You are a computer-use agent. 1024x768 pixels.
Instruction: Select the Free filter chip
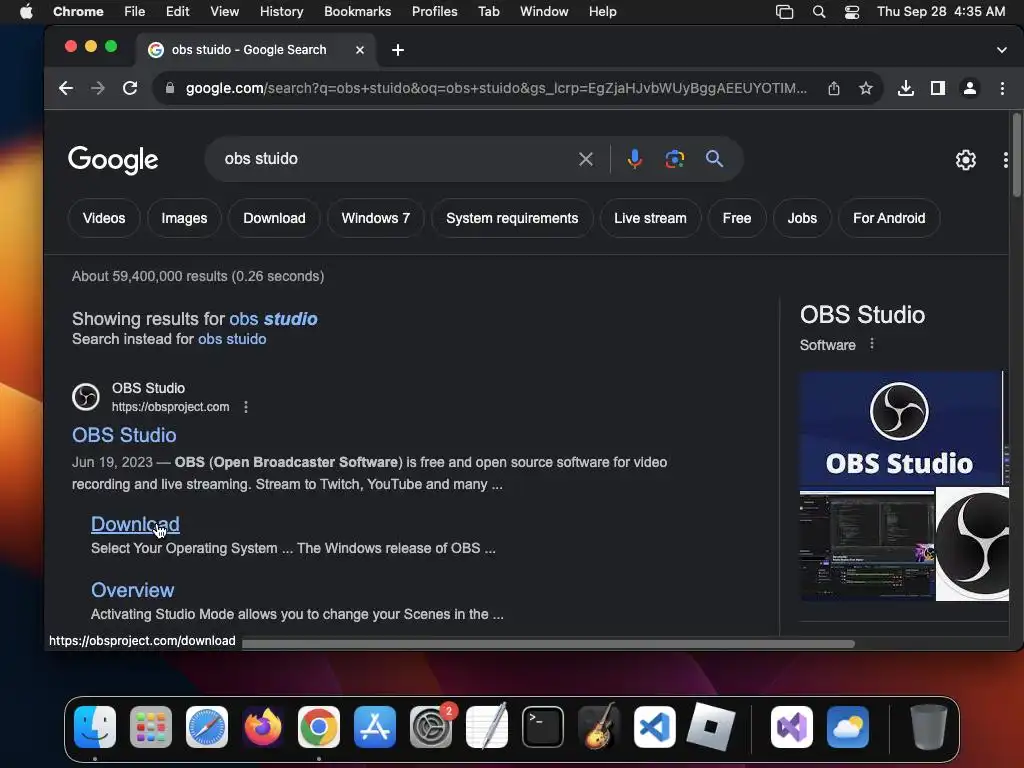pyautogui.click(x=737, y=218)
